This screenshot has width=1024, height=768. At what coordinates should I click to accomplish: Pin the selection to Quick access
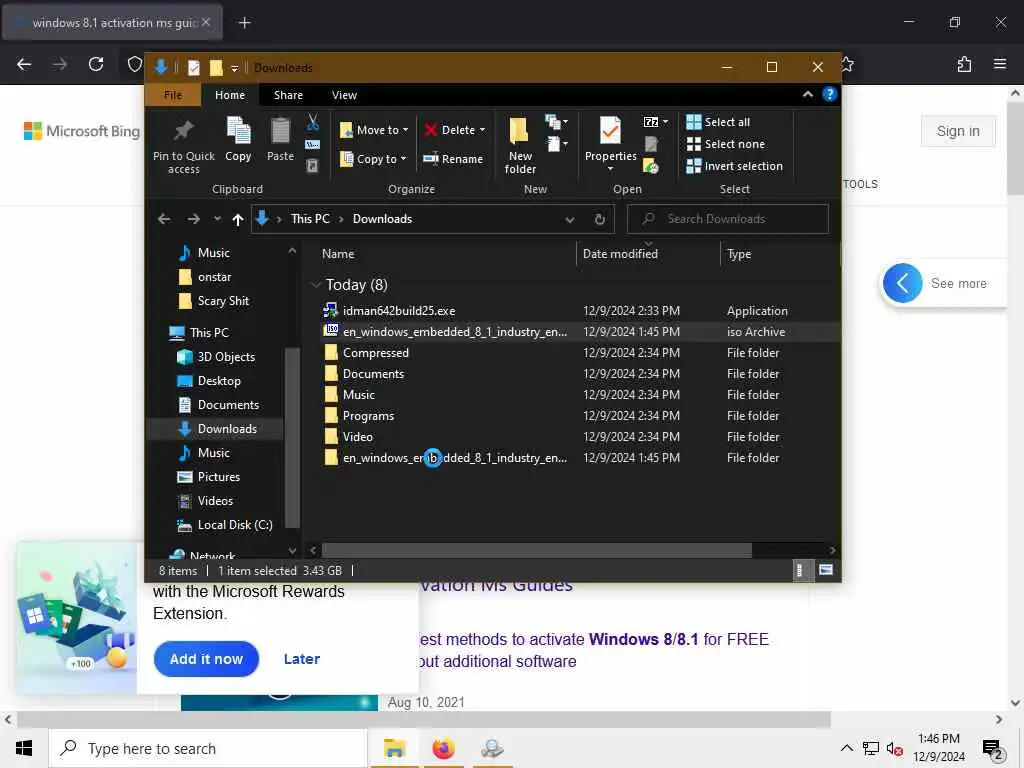click(184, 145)
